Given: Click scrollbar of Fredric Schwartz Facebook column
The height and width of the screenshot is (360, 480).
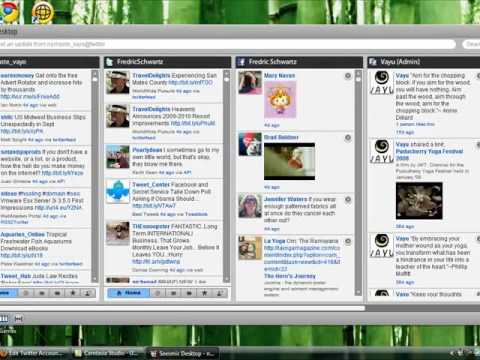Looking at the screenshot, I should 359,182.
